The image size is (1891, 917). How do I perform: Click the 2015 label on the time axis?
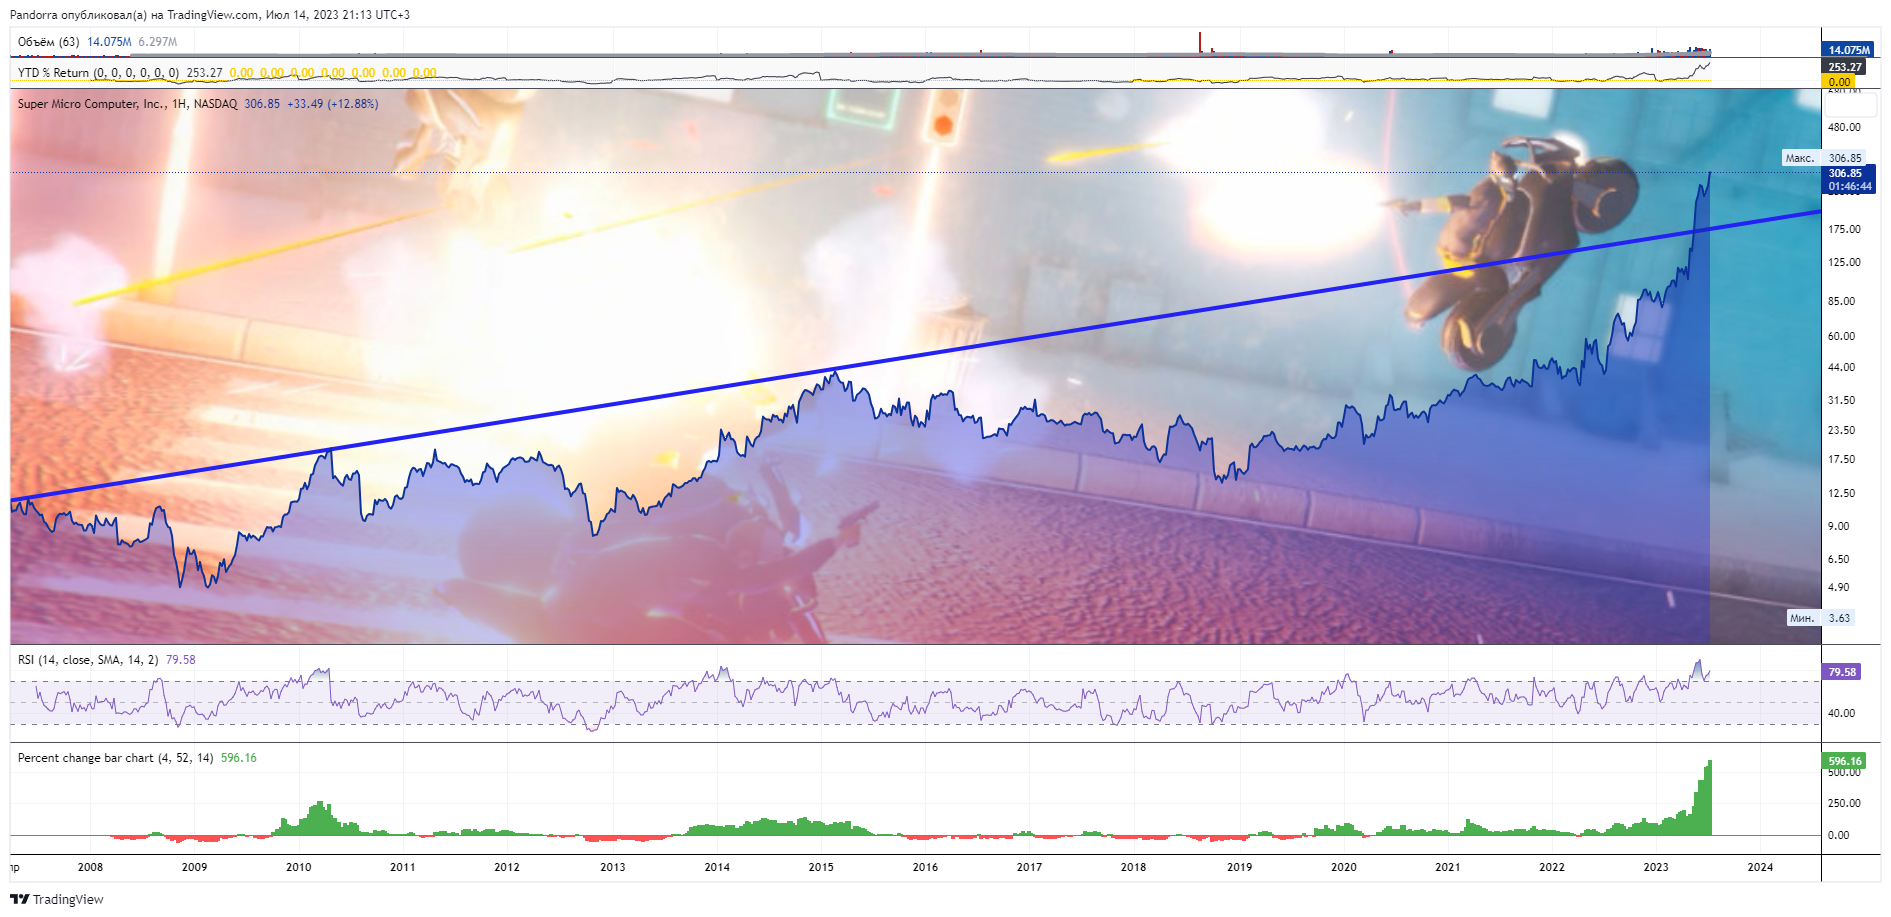[821, 867]
